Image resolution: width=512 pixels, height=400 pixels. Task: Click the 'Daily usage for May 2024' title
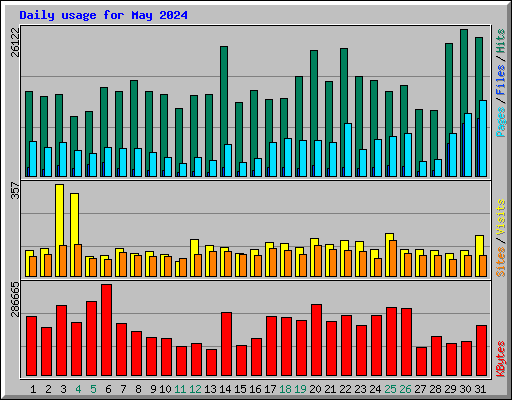click(103, 15)
